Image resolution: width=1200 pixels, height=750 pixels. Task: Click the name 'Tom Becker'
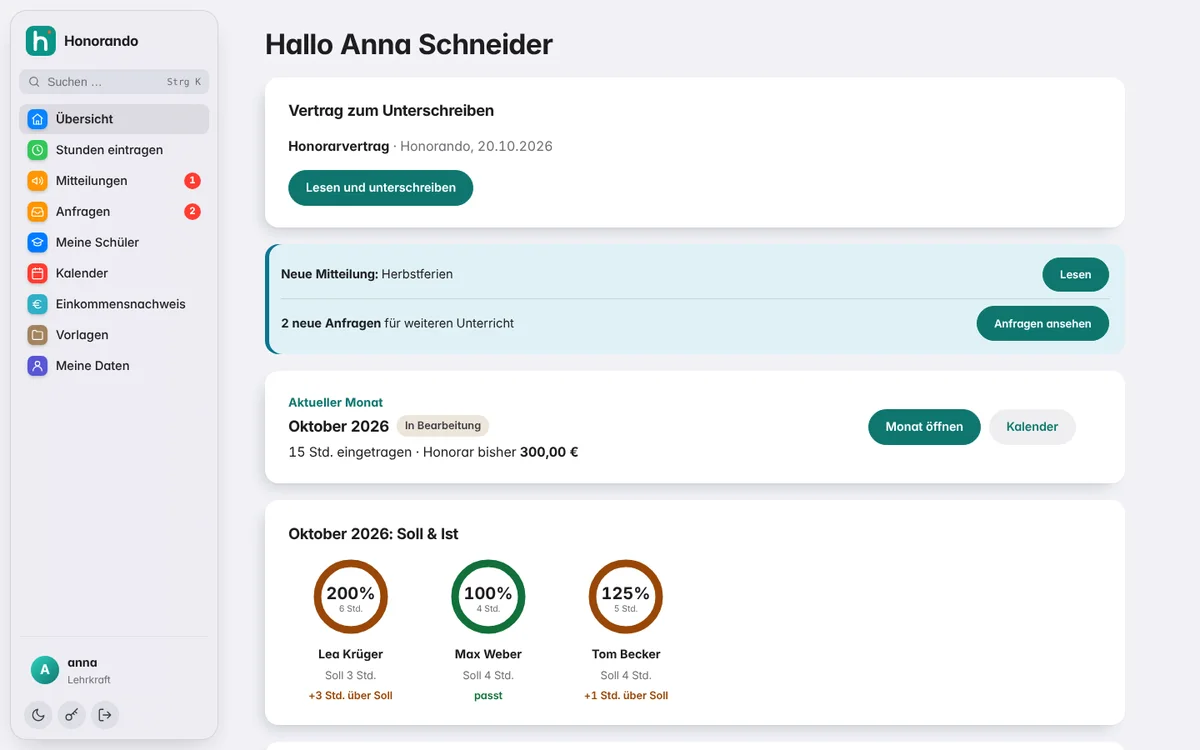click(626, 655)
